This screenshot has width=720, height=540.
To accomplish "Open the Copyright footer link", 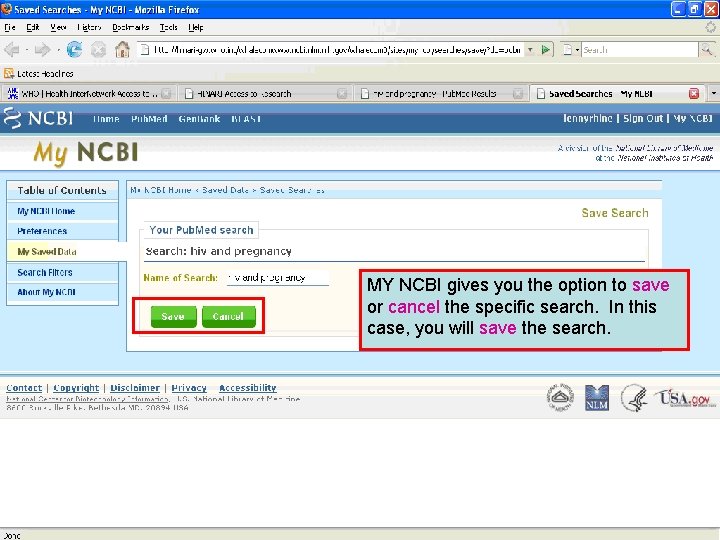I will (76, 388).
